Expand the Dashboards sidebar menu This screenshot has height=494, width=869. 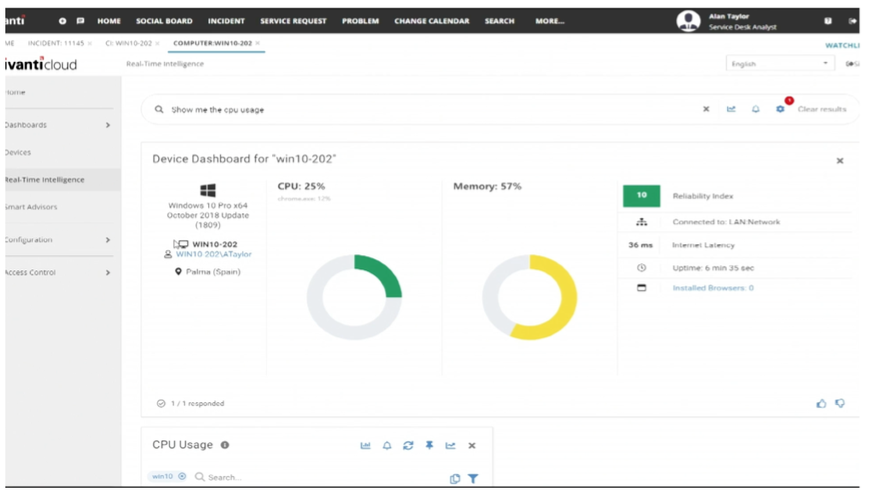click(58, 125)
